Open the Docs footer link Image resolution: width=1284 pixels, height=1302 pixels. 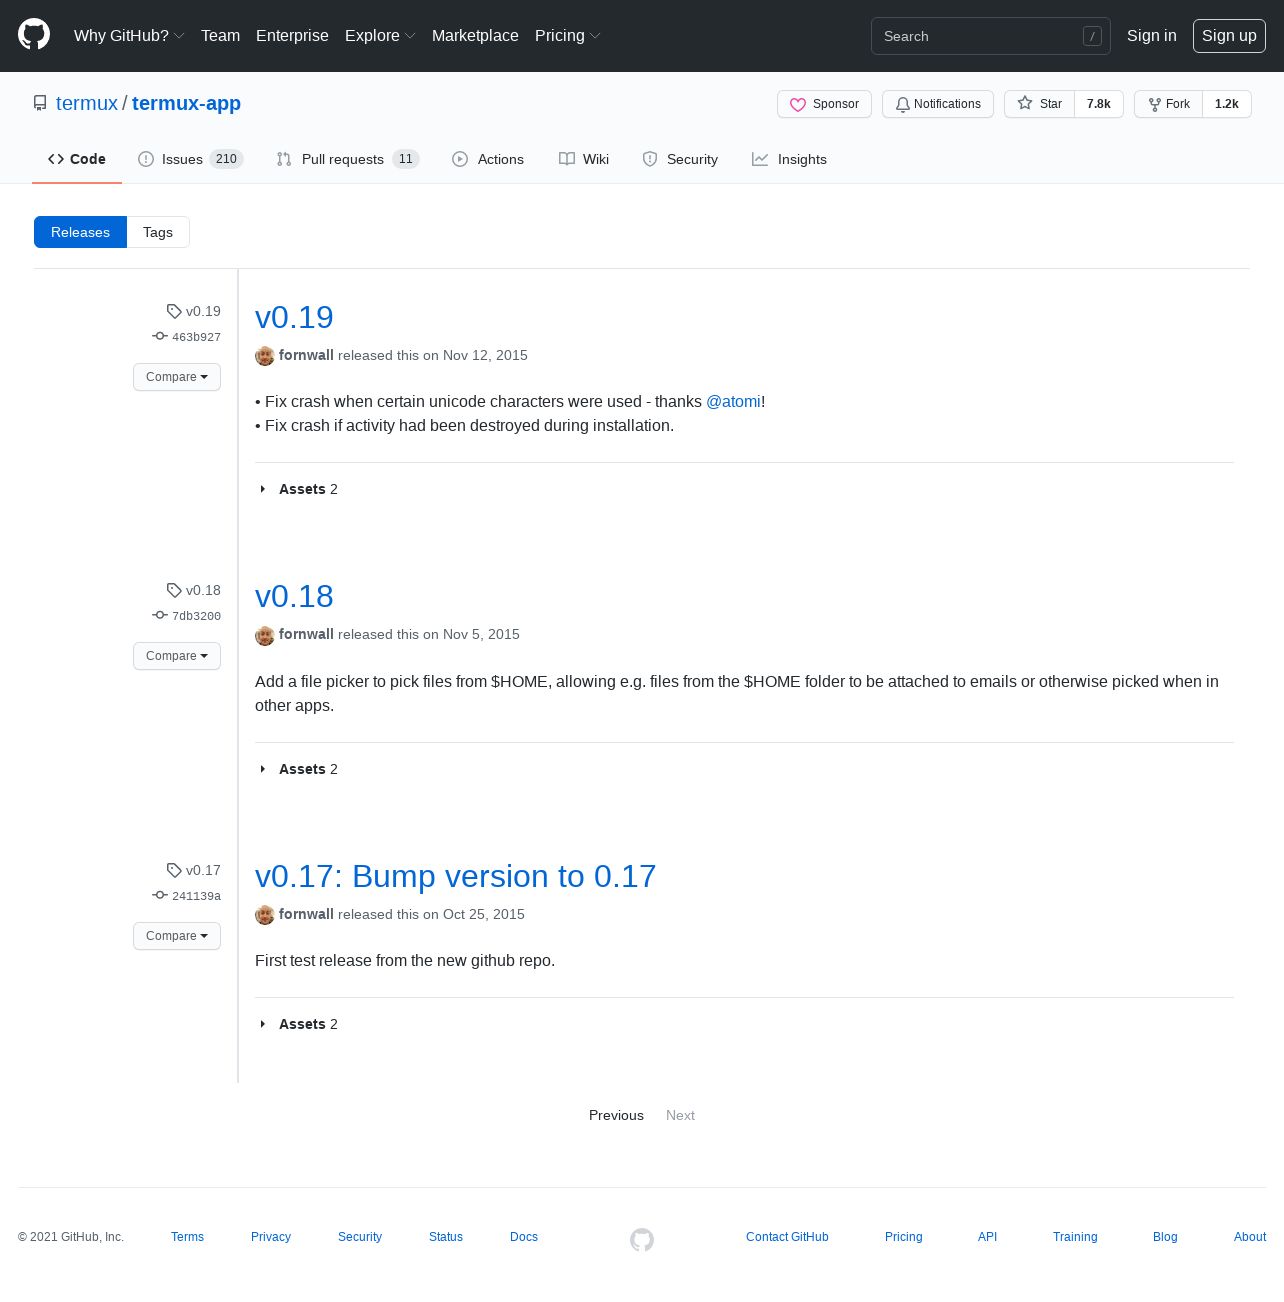point(524,1237)
